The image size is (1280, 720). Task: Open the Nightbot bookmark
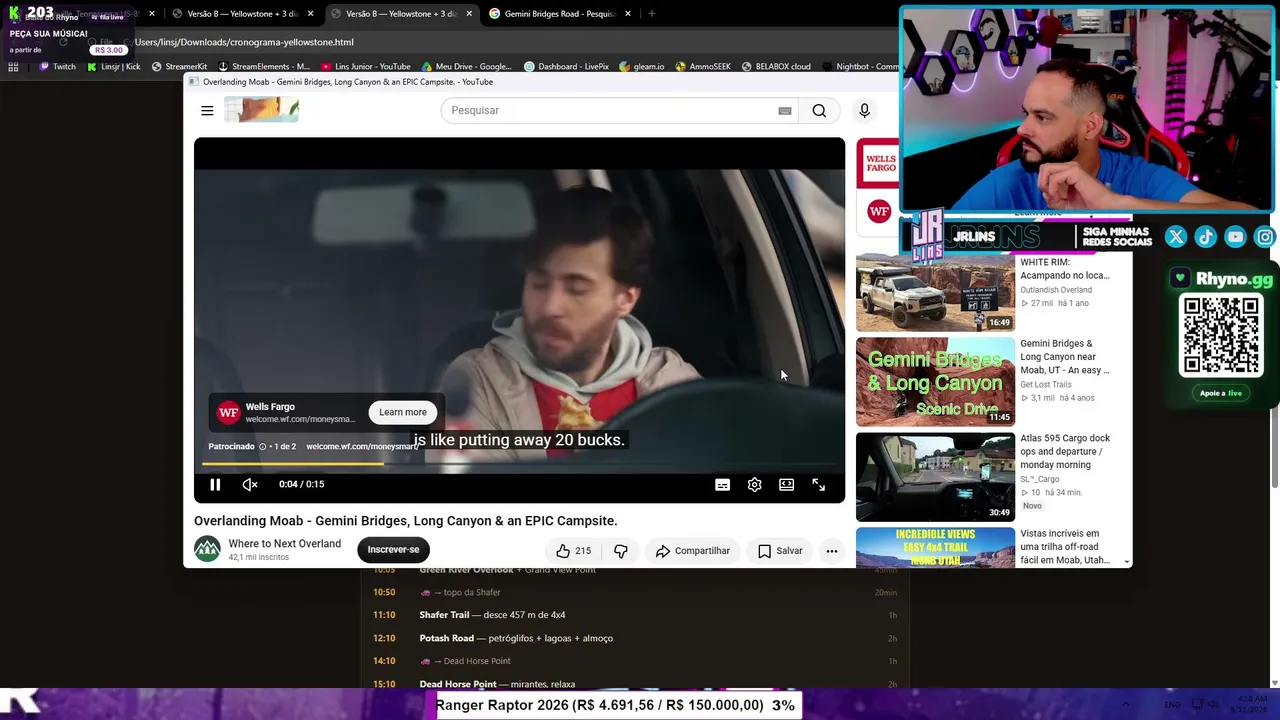point(860,67)
